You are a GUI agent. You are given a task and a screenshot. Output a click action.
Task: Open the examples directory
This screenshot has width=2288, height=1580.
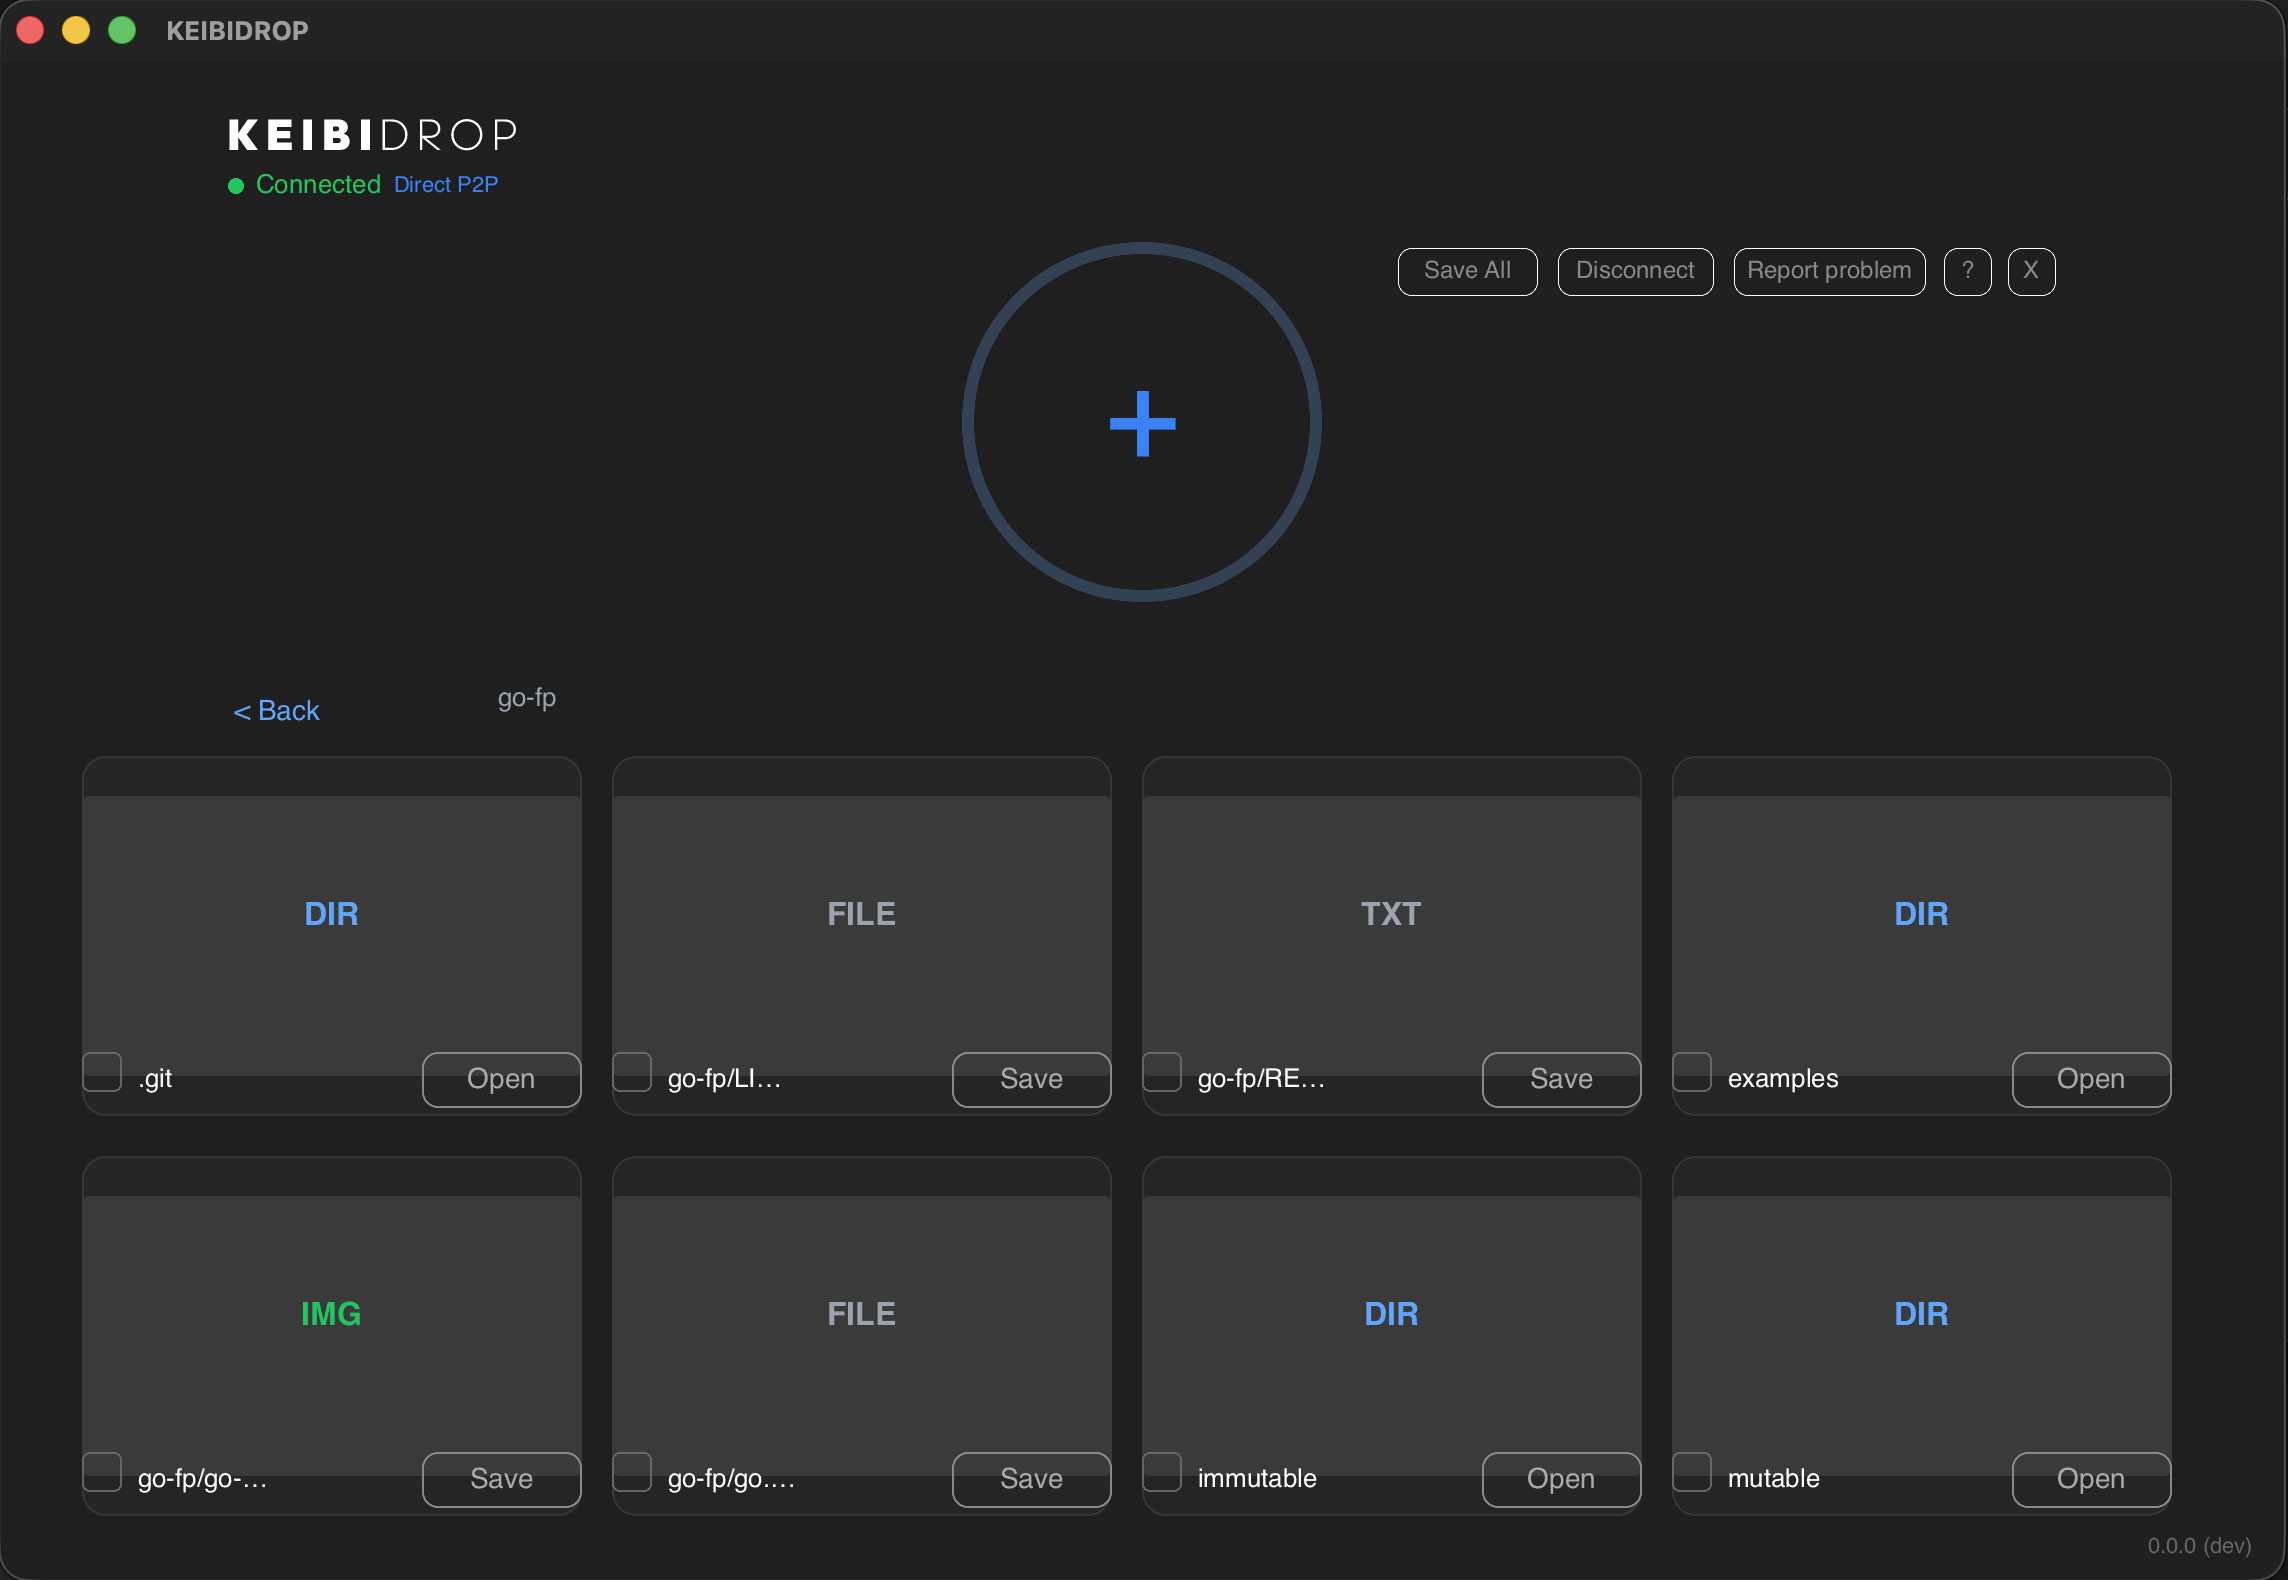click(2090, 1079)
